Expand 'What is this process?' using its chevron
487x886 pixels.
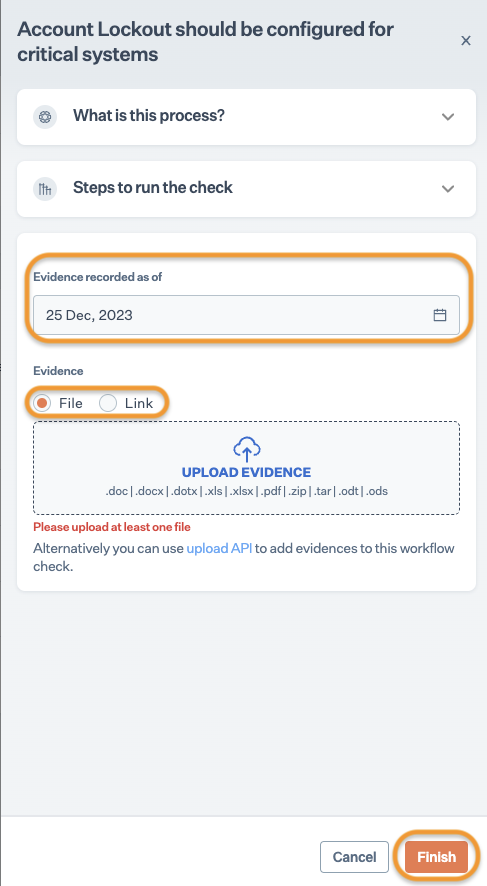click(448, 117)
